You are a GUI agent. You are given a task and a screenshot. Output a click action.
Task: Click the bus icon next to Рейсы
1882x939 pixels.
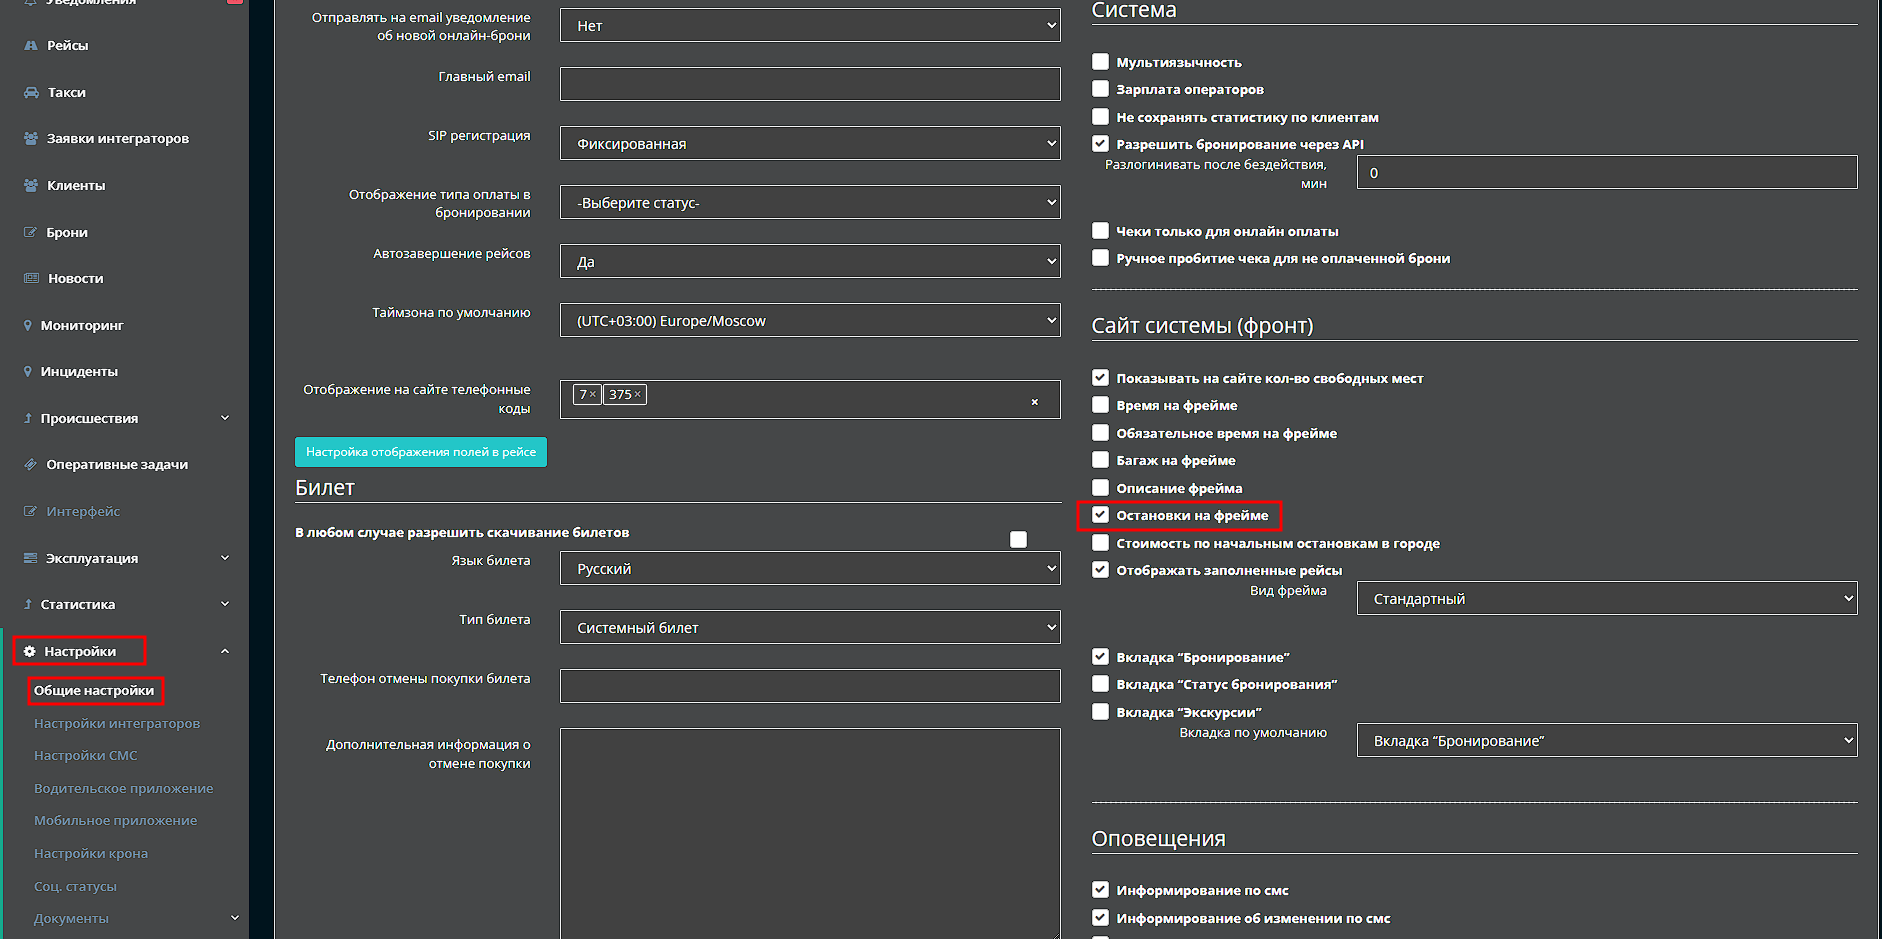[x=31, y=46]
